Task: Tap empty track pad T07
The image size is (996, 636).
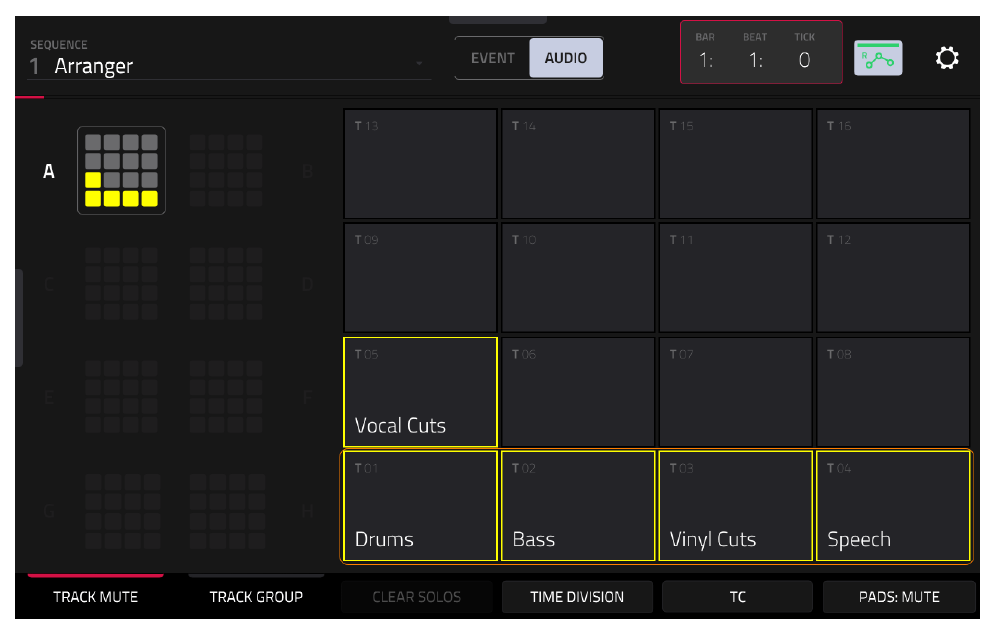Action: (x=736, y=392)
